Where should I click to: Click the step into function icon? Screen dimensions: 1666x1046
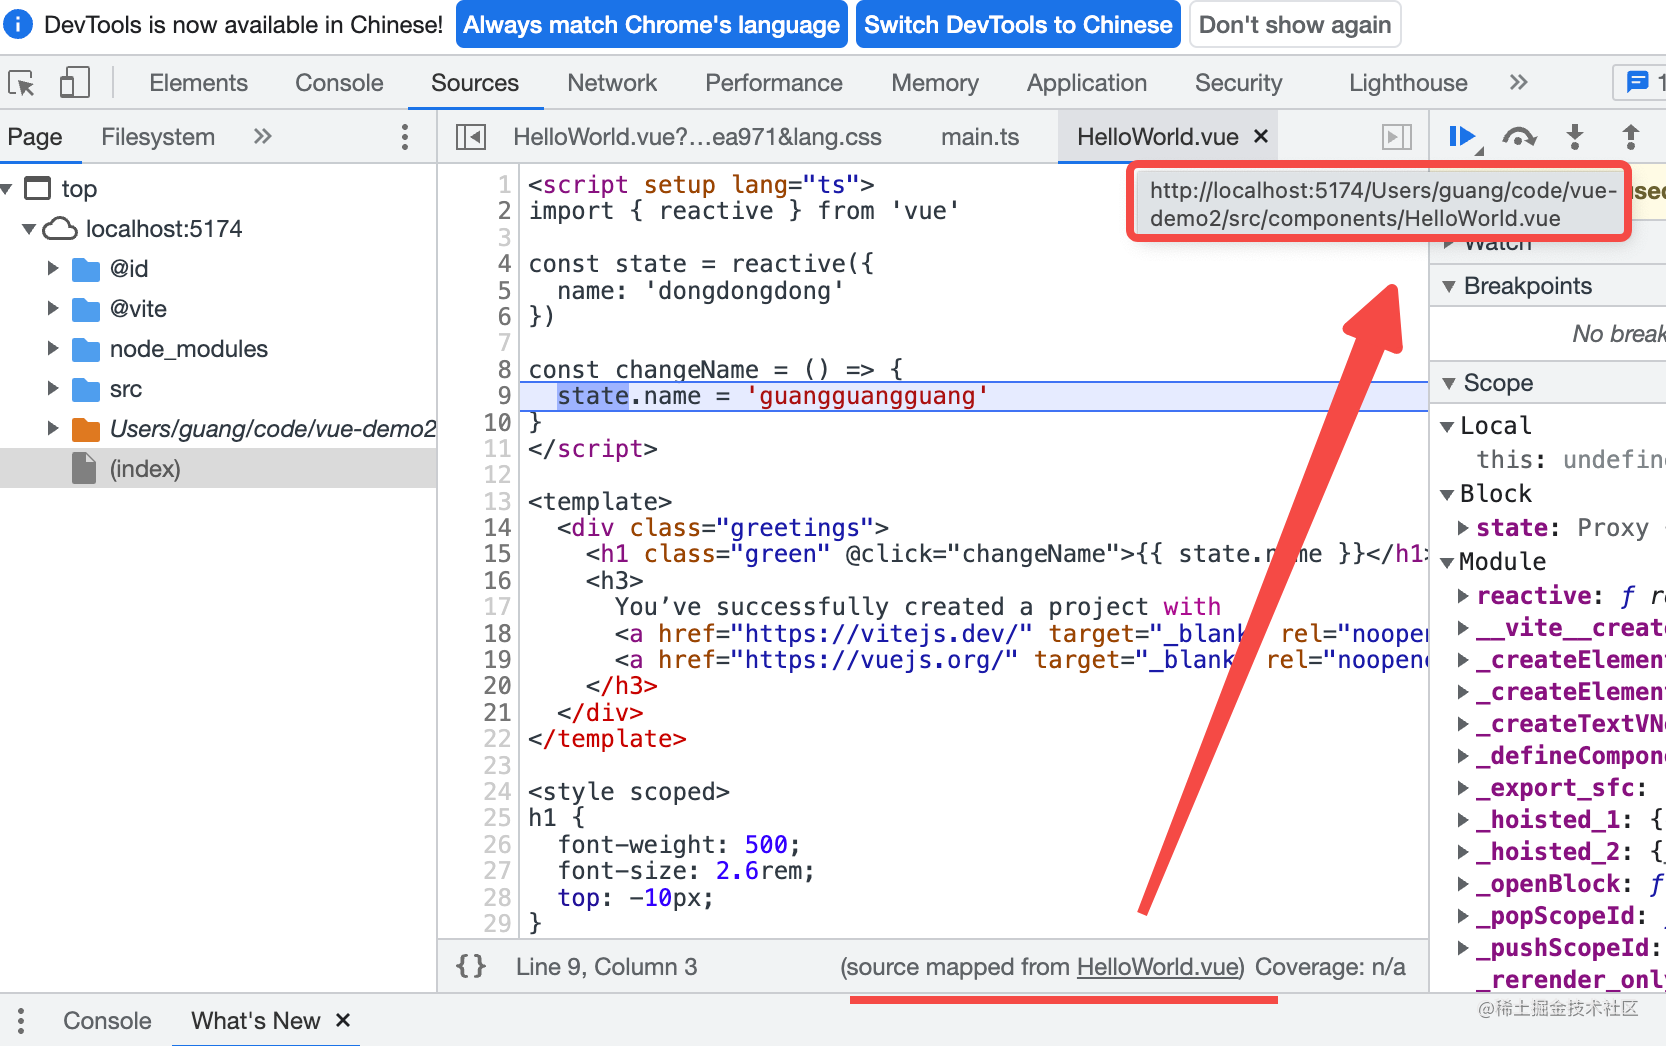point(1575,137)
